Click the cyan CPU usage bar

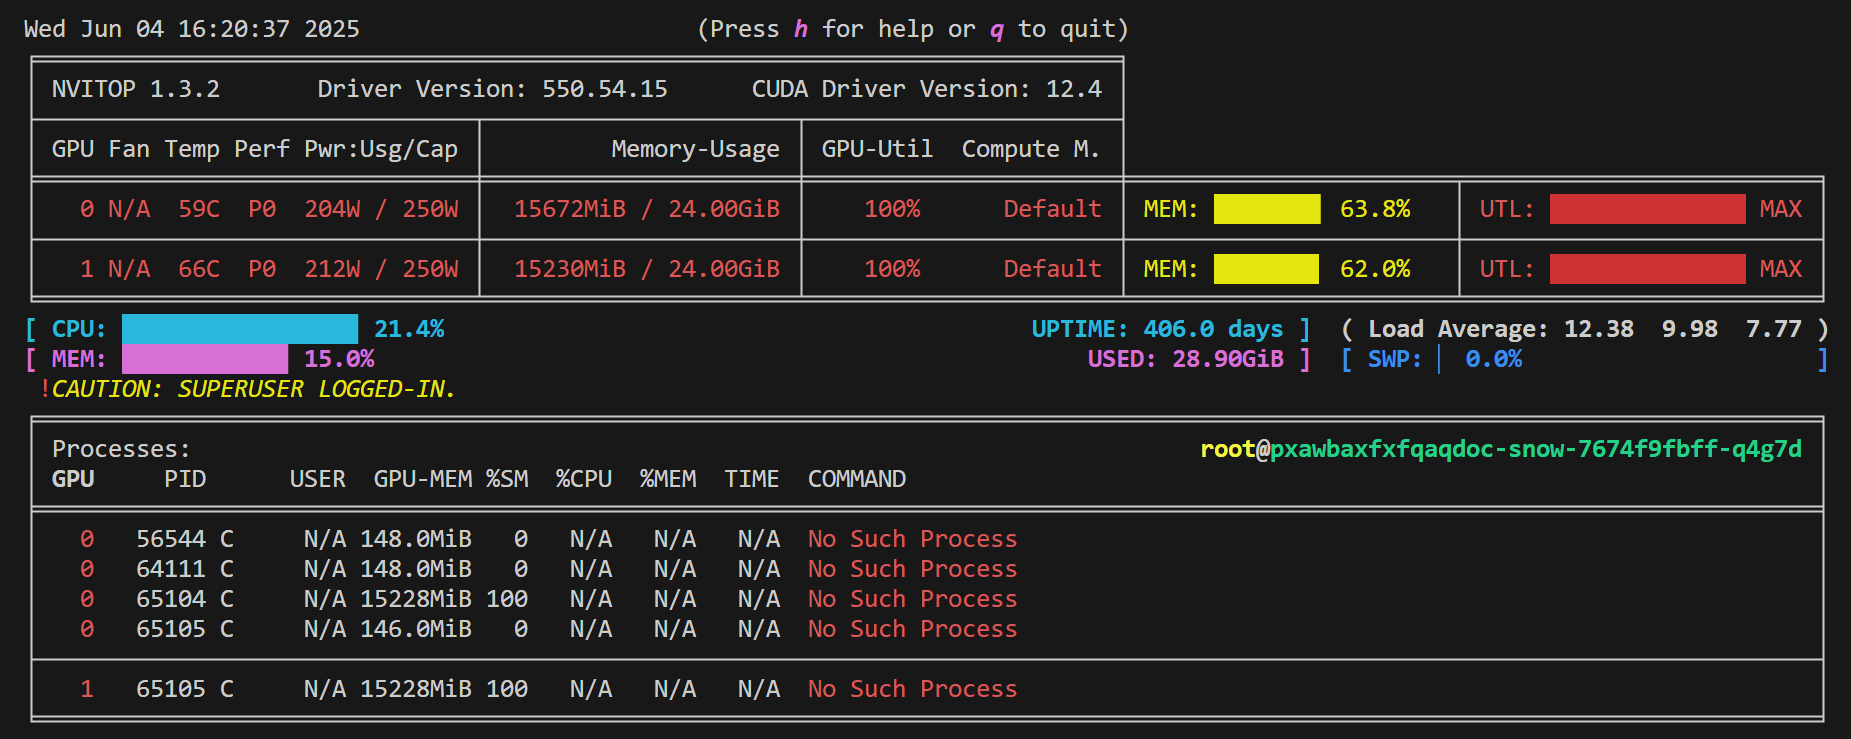240,329
